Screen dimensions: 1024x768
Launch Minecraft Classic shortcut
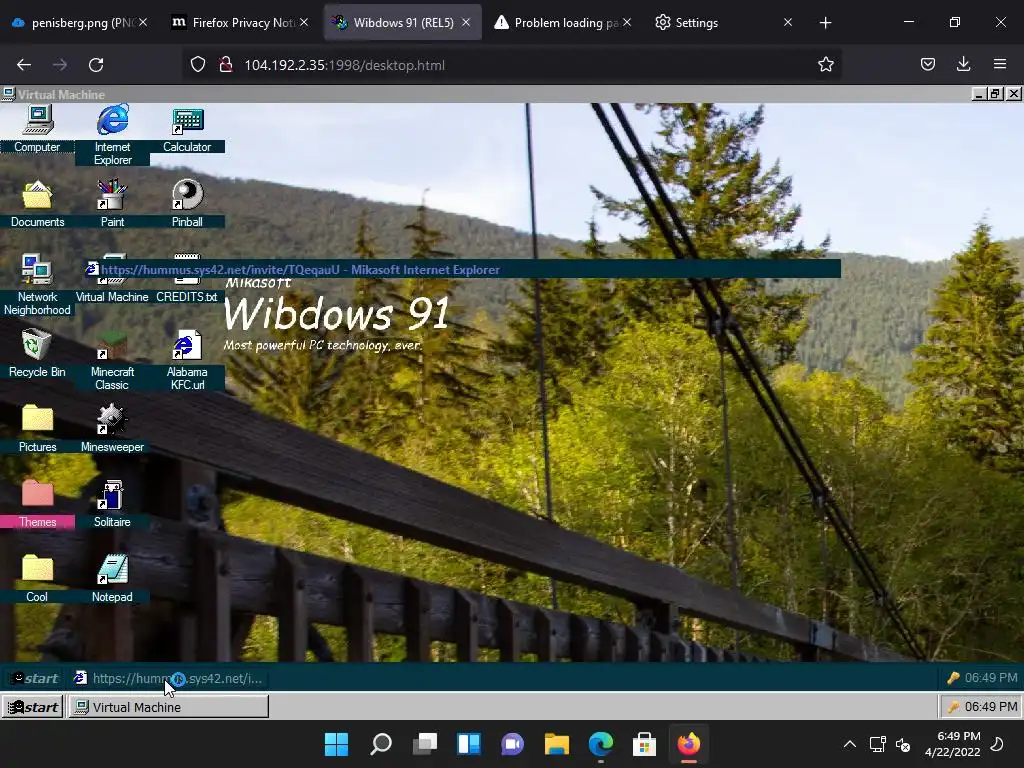coord(112,359)
